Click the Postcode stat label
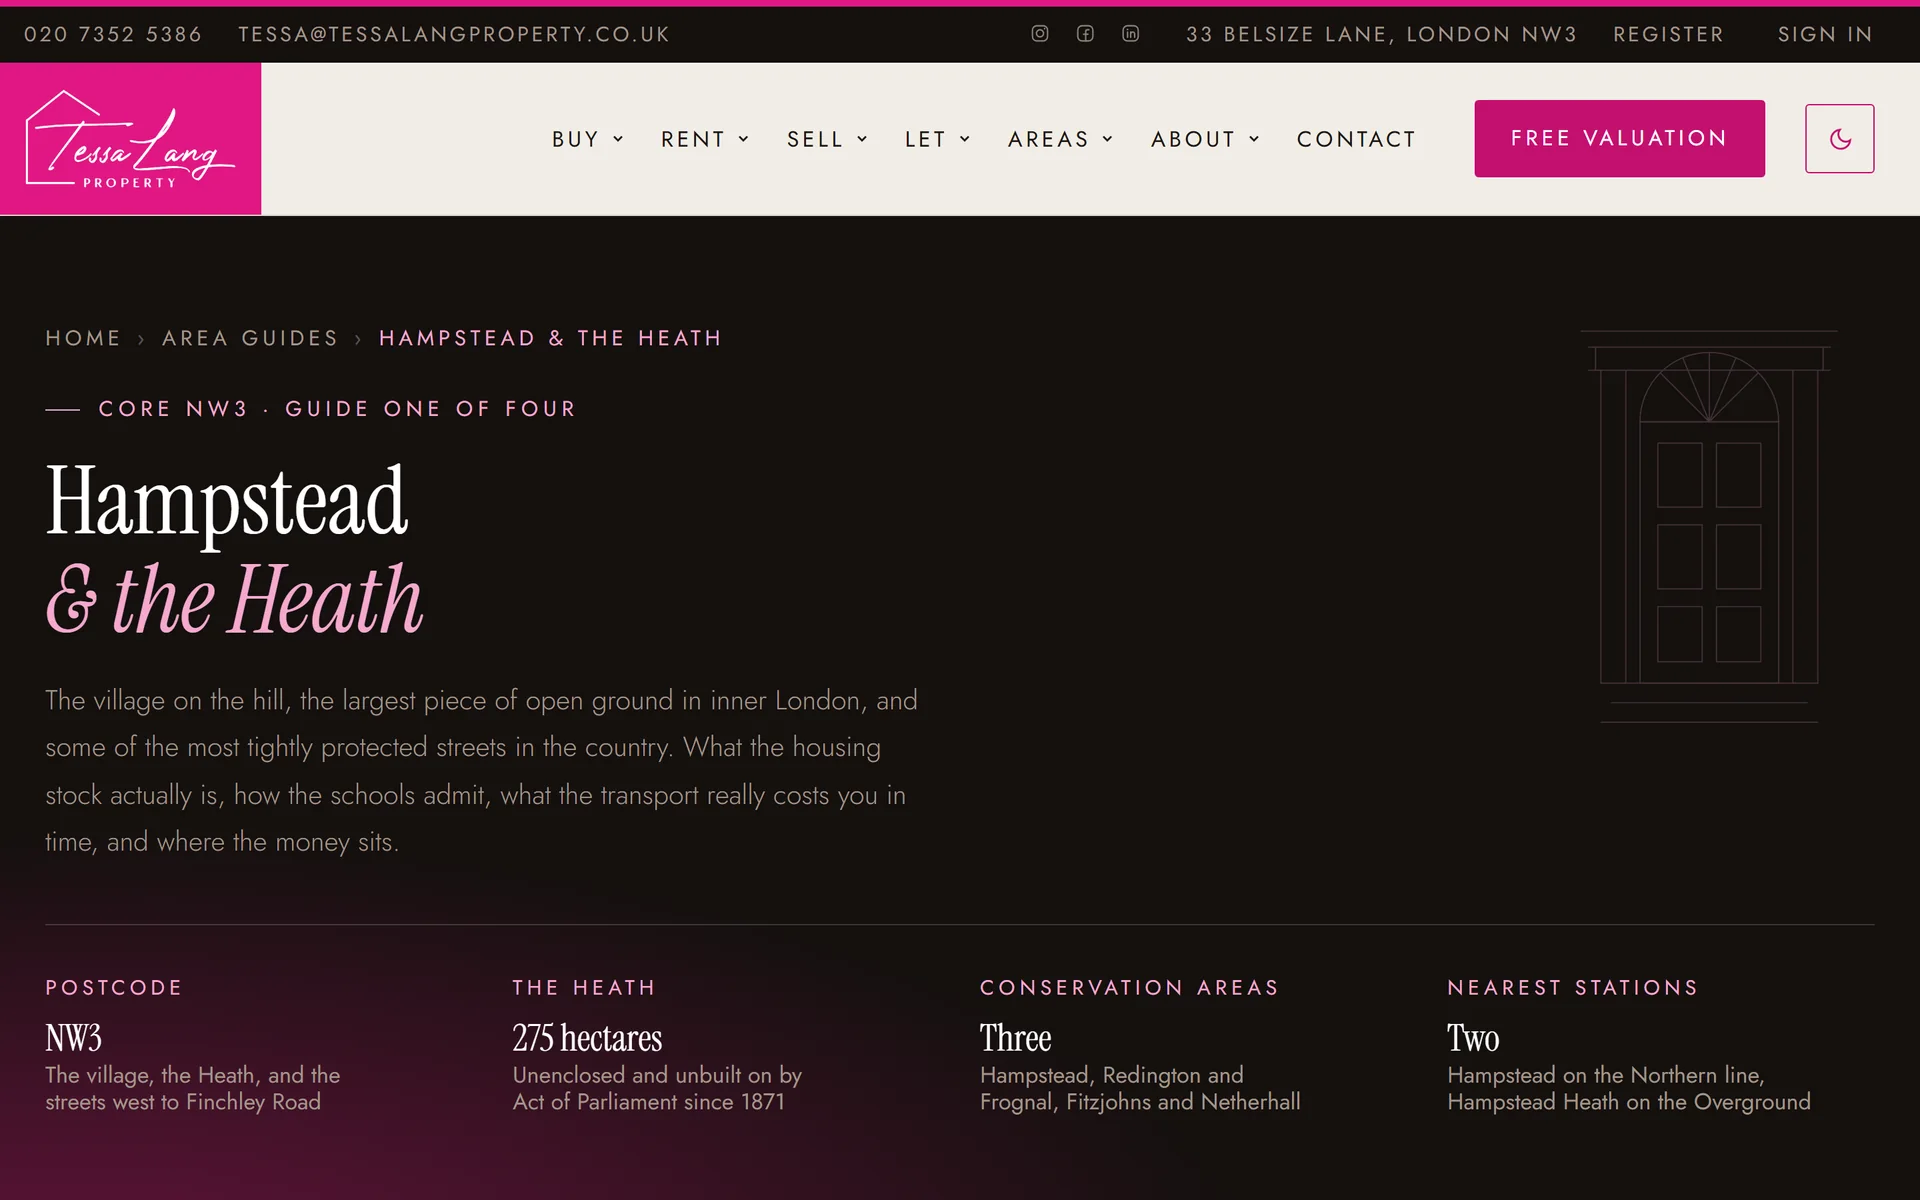 [x=114, y=988]
